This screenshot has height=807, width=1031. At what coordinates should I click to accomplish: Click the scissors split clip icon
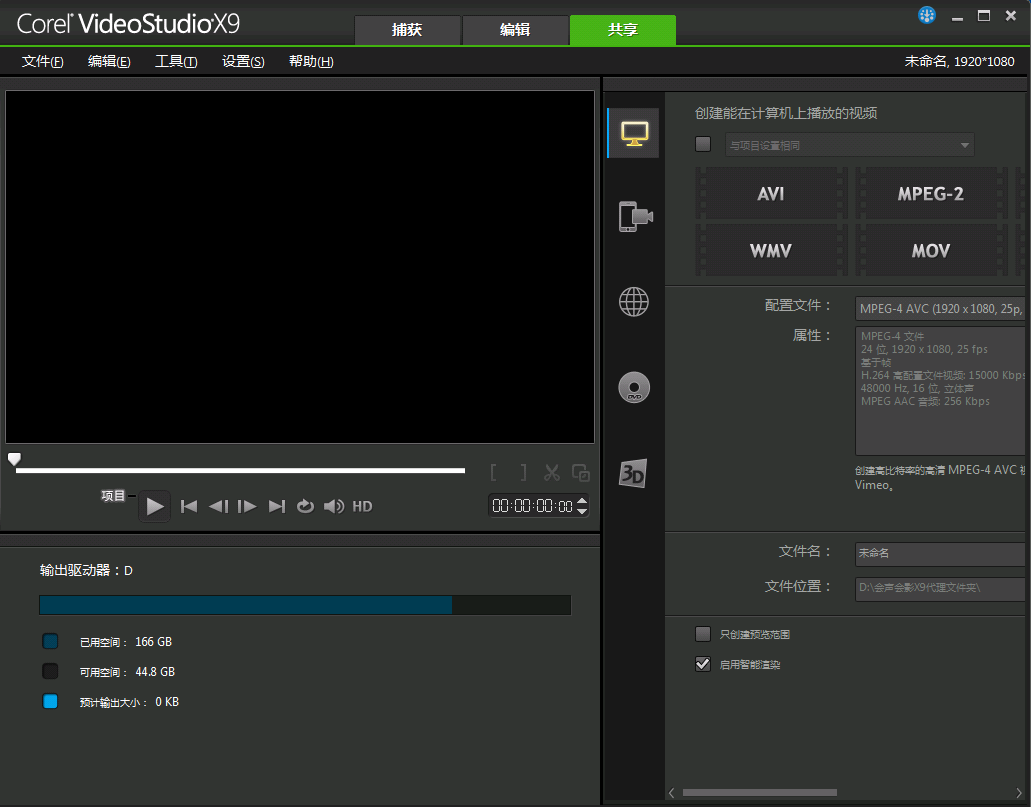point(552,472)
